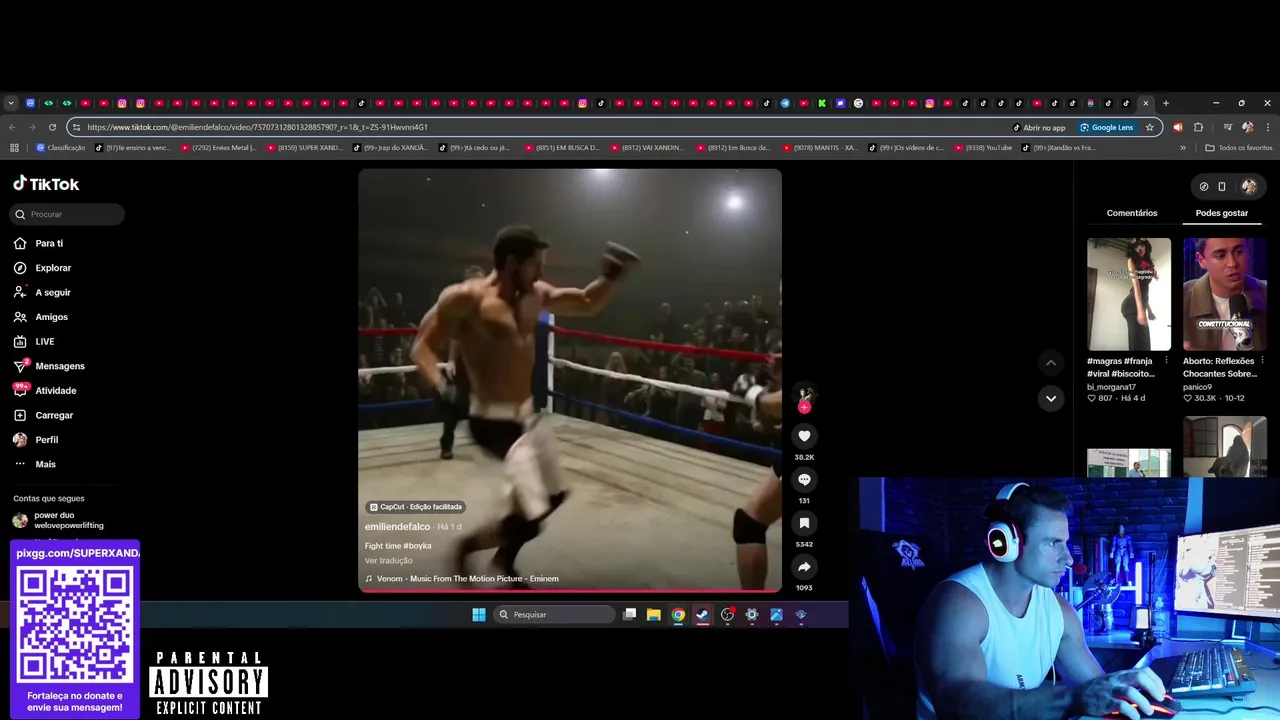Open Windows Start menu
Viewport: 1280px width, 720px height.
479,615
